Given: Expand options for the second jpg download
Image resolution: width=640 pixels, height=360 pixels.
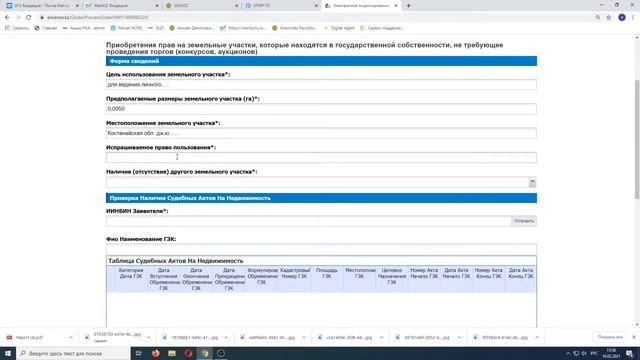Looking at the screenshot, I should [x=226, y=338].
